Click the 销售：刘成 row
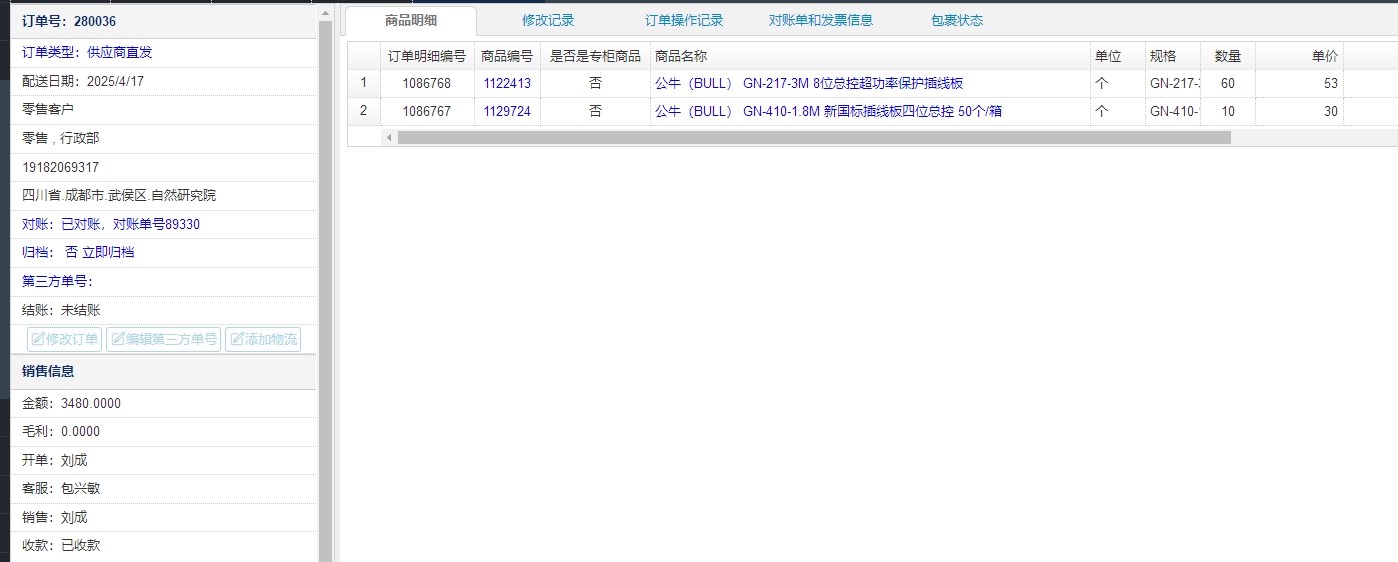 point(164,517)
